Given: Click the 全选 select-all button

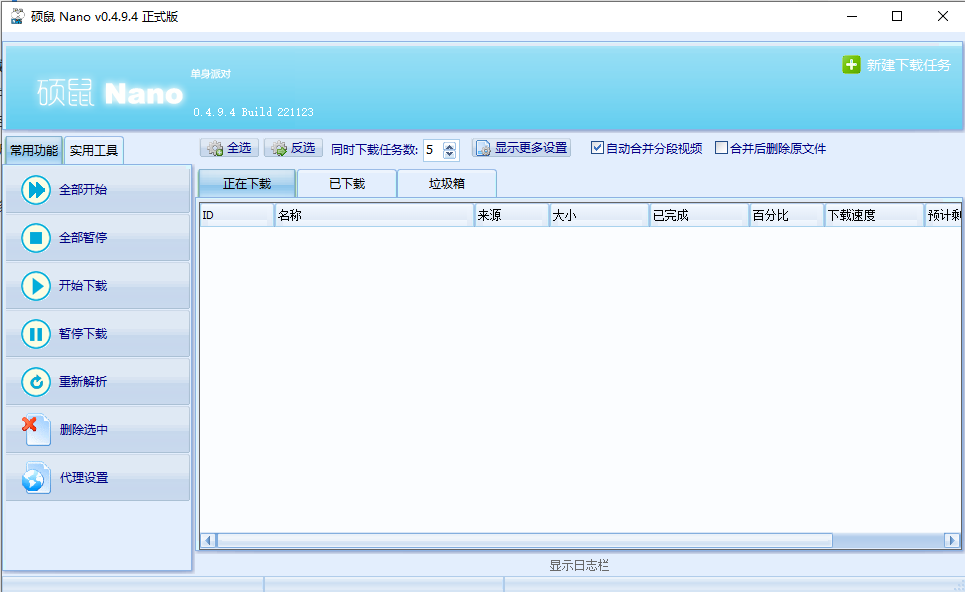Looking at the screenshot, I should [230, 148].
